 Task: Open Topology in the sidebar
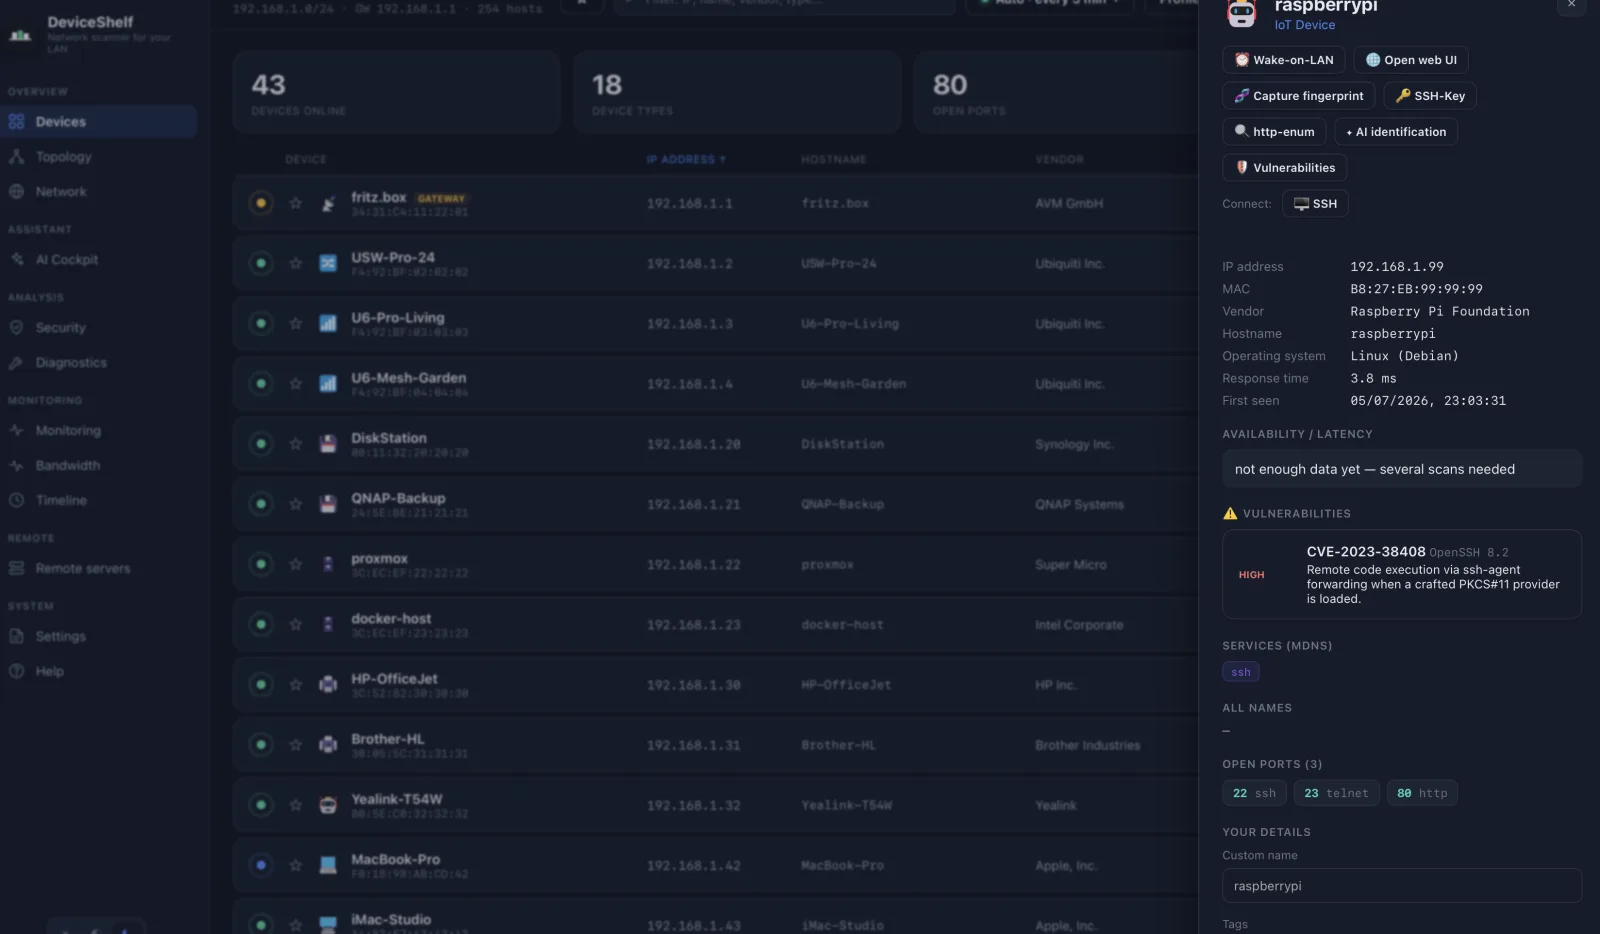(98, 157)
